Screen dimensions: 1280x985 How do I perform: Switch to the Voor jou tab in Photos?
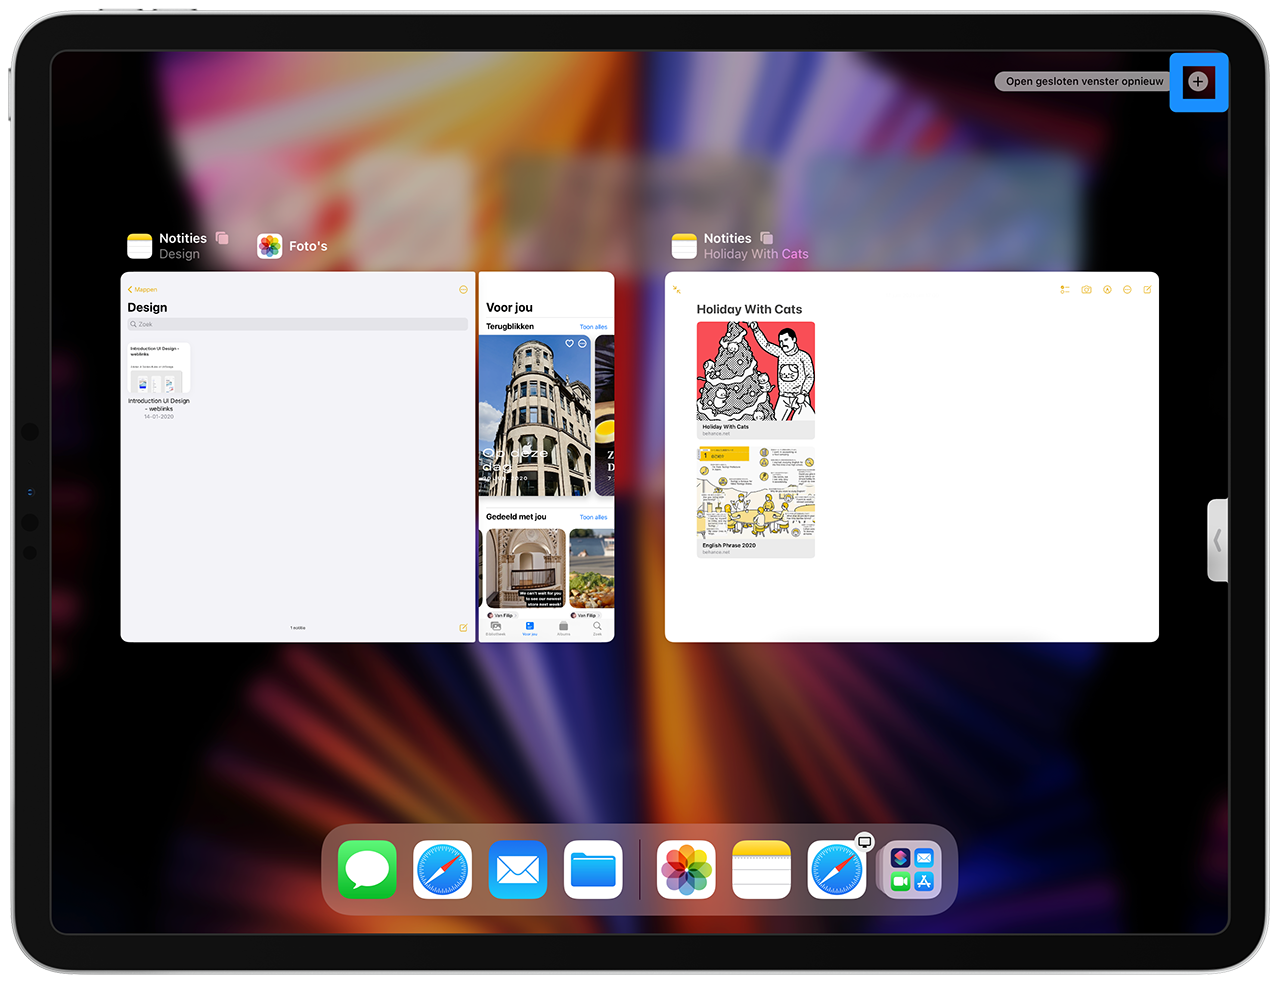point(530,628)
